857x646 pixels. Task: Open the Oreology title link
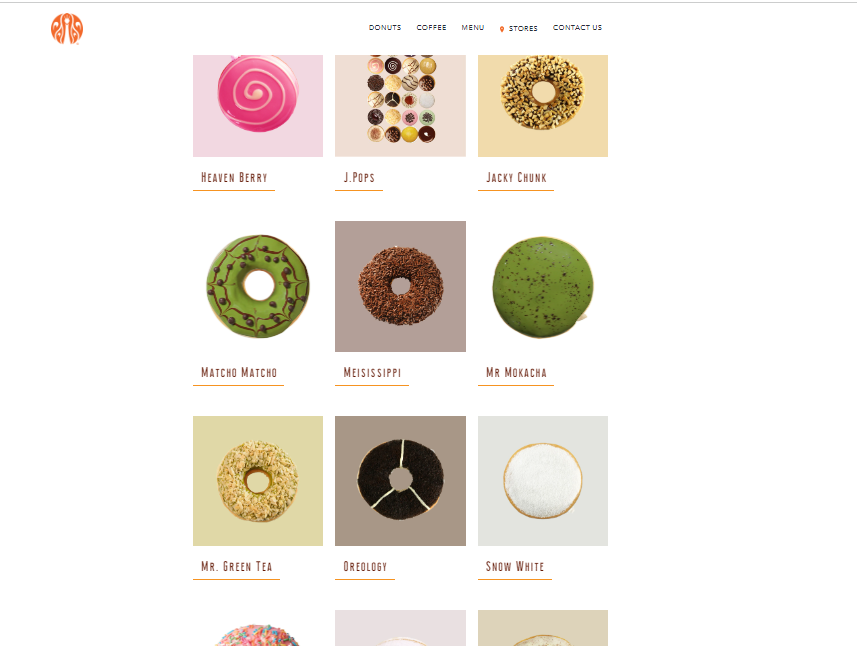365,567
